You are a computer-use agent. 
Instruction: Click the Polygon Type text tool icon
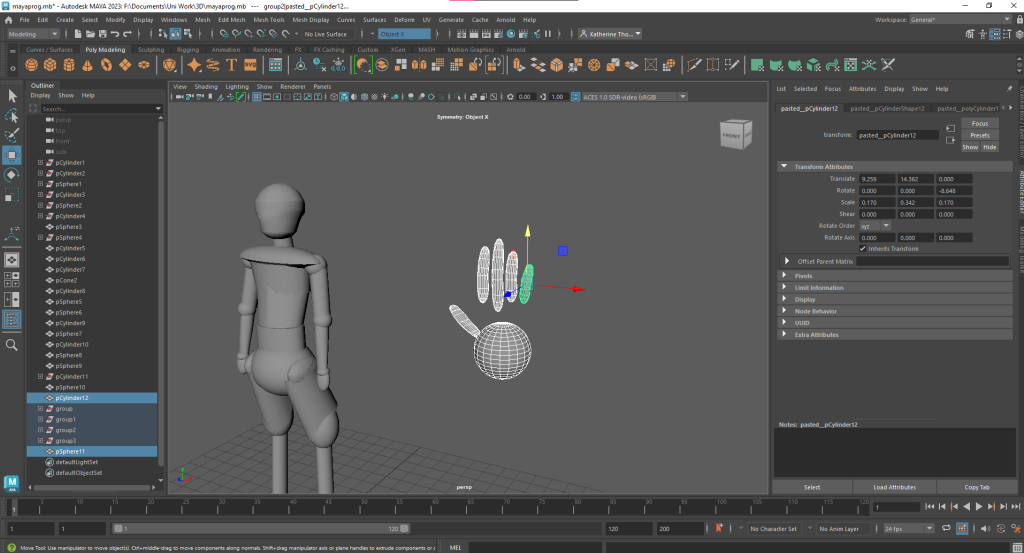(231, 65)
